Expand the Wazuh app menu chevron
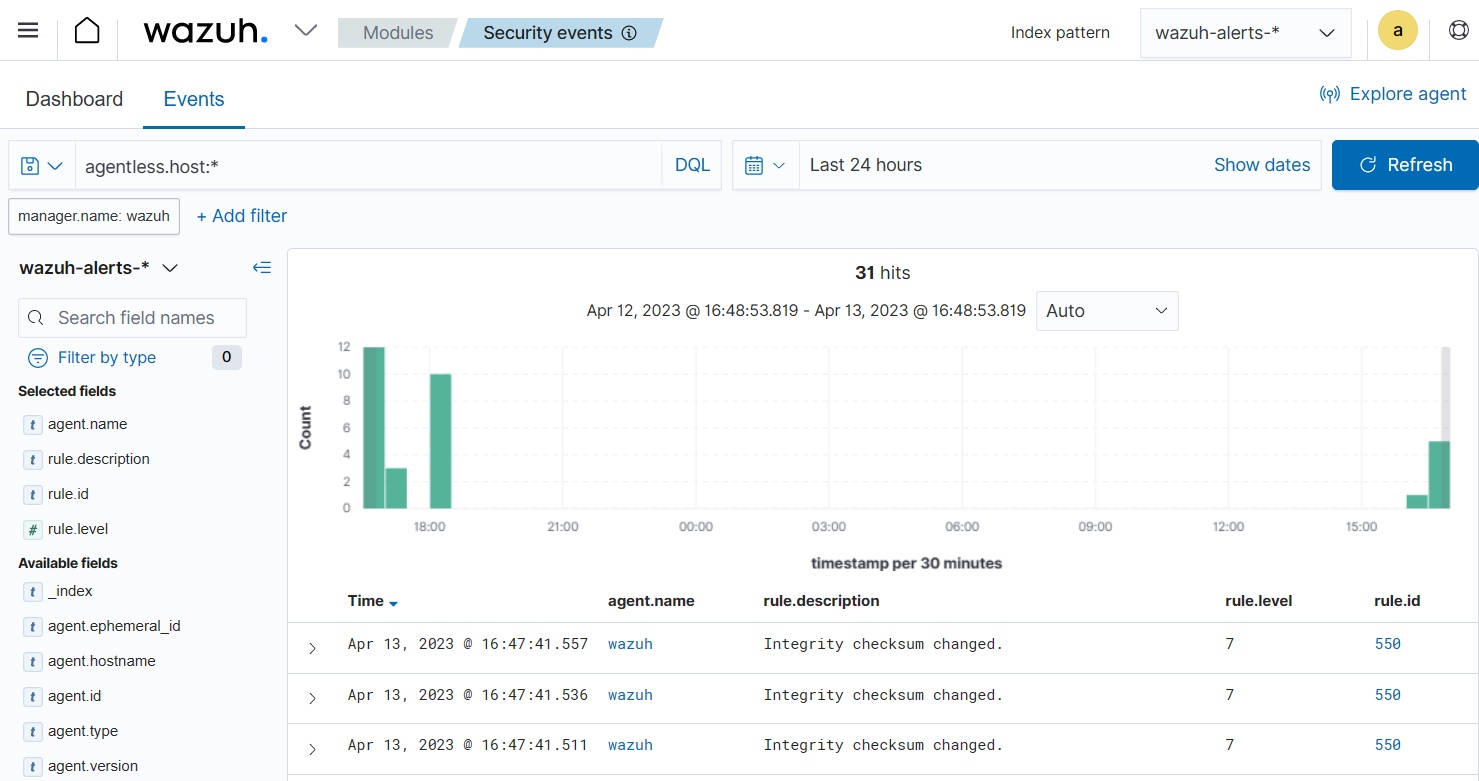Image resolution: width=1479 pixels, height=781 pixels. tap(306, 30)
